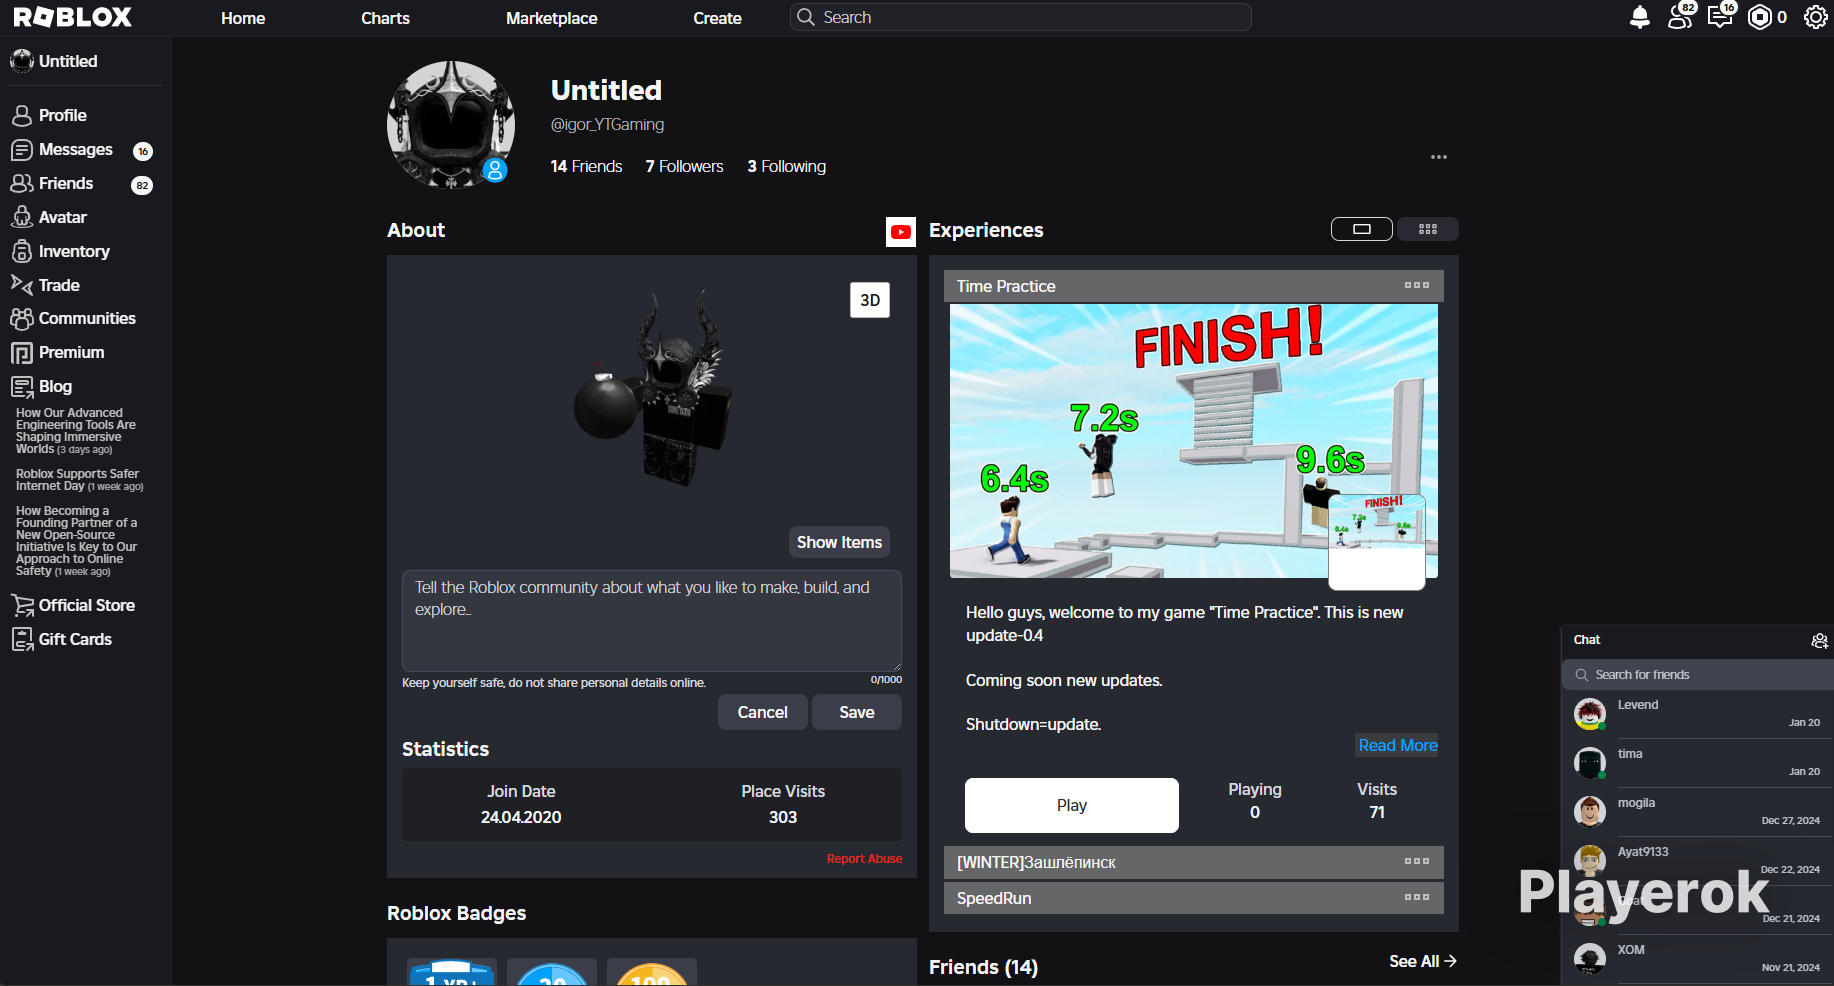
Task: Click the Official Store cart icon
Action: [x=22, y=606]
